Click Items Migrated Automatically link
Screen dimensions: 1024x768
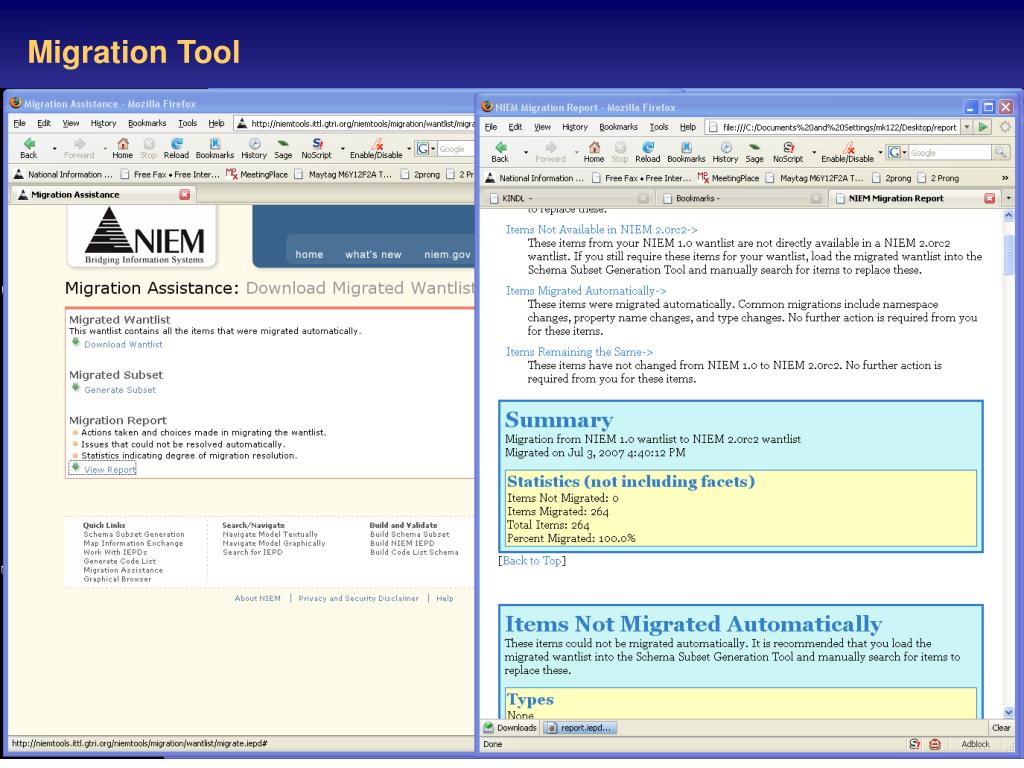[x=586, y=291]
